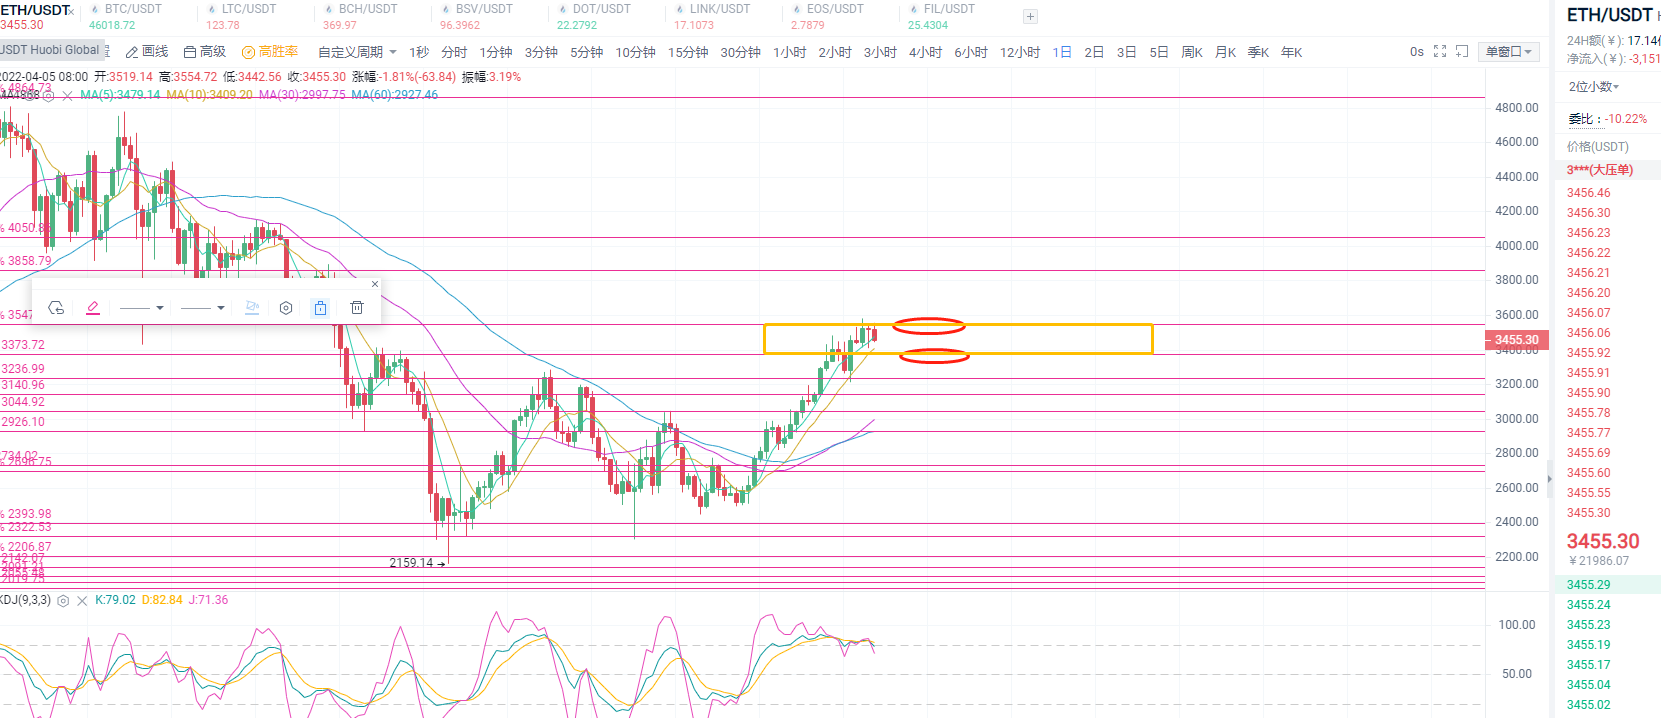Select the 4小时 interval

(x=925, y=52)
